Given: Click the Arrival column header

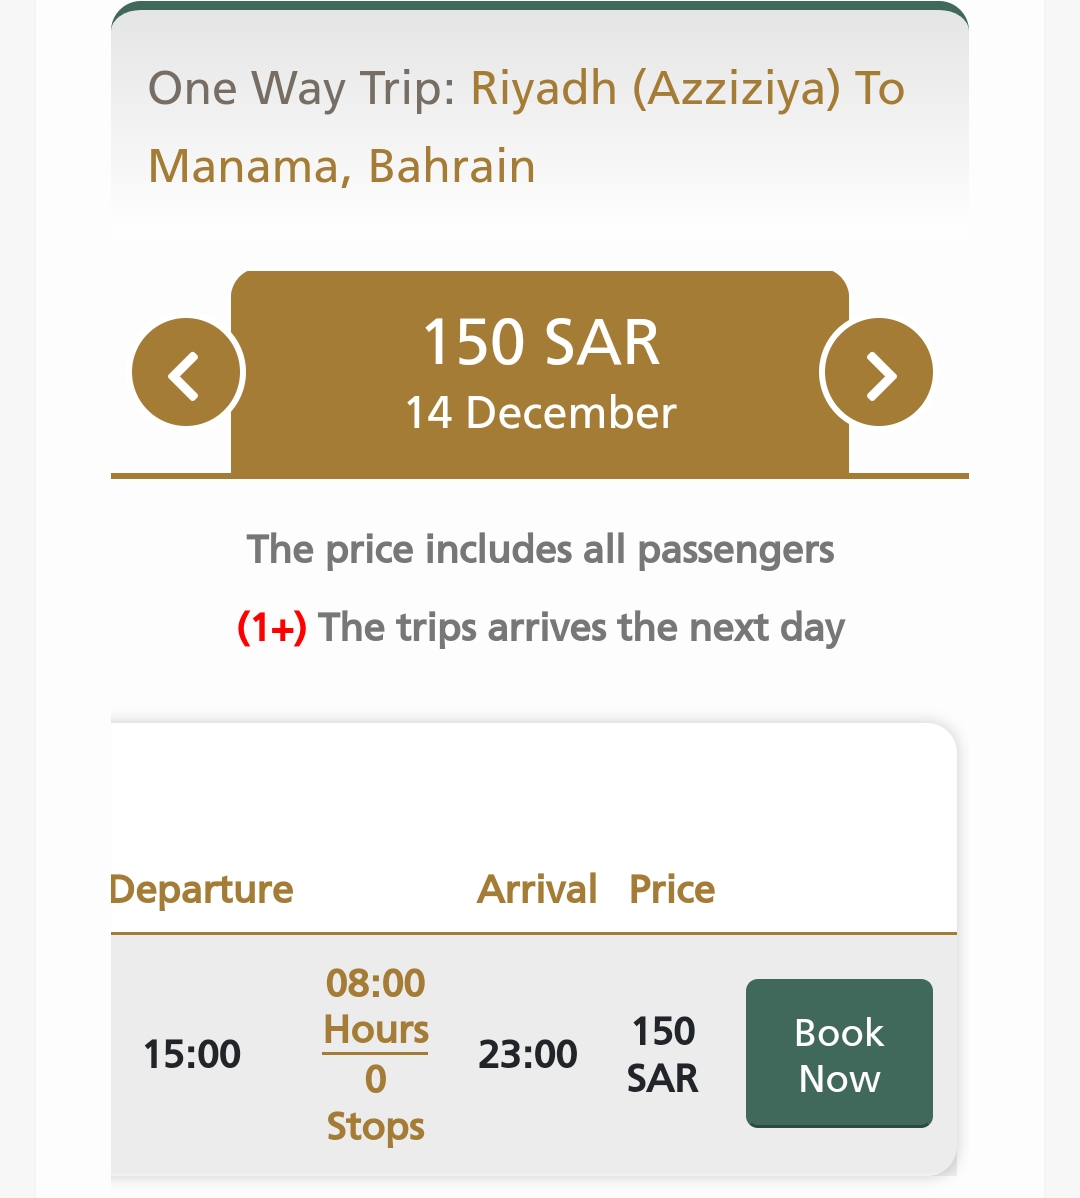Looking at the screenshot, I should 537,889.
